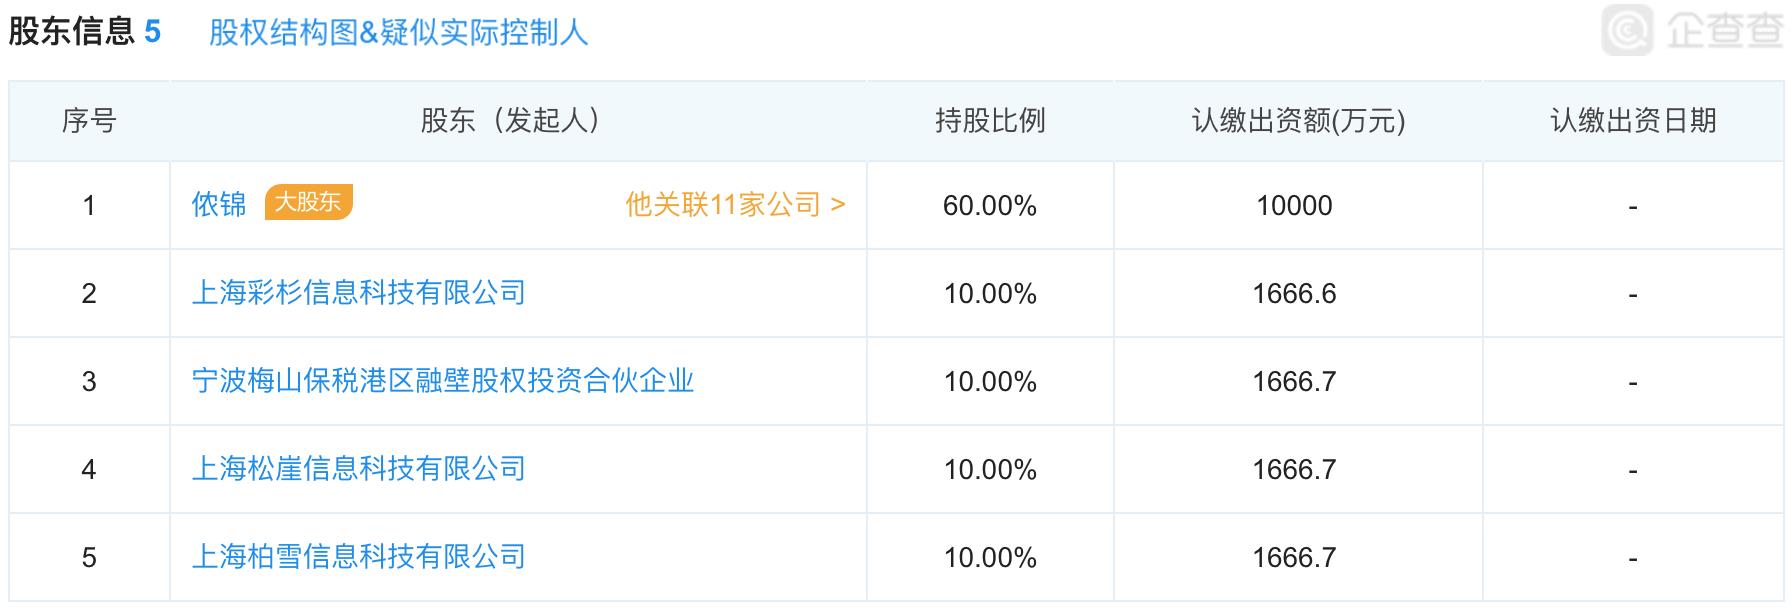Click the 认缴出资日期 column header
Image resolution: width=1792 pixels, height=612 pixels.
(1633, 121)
